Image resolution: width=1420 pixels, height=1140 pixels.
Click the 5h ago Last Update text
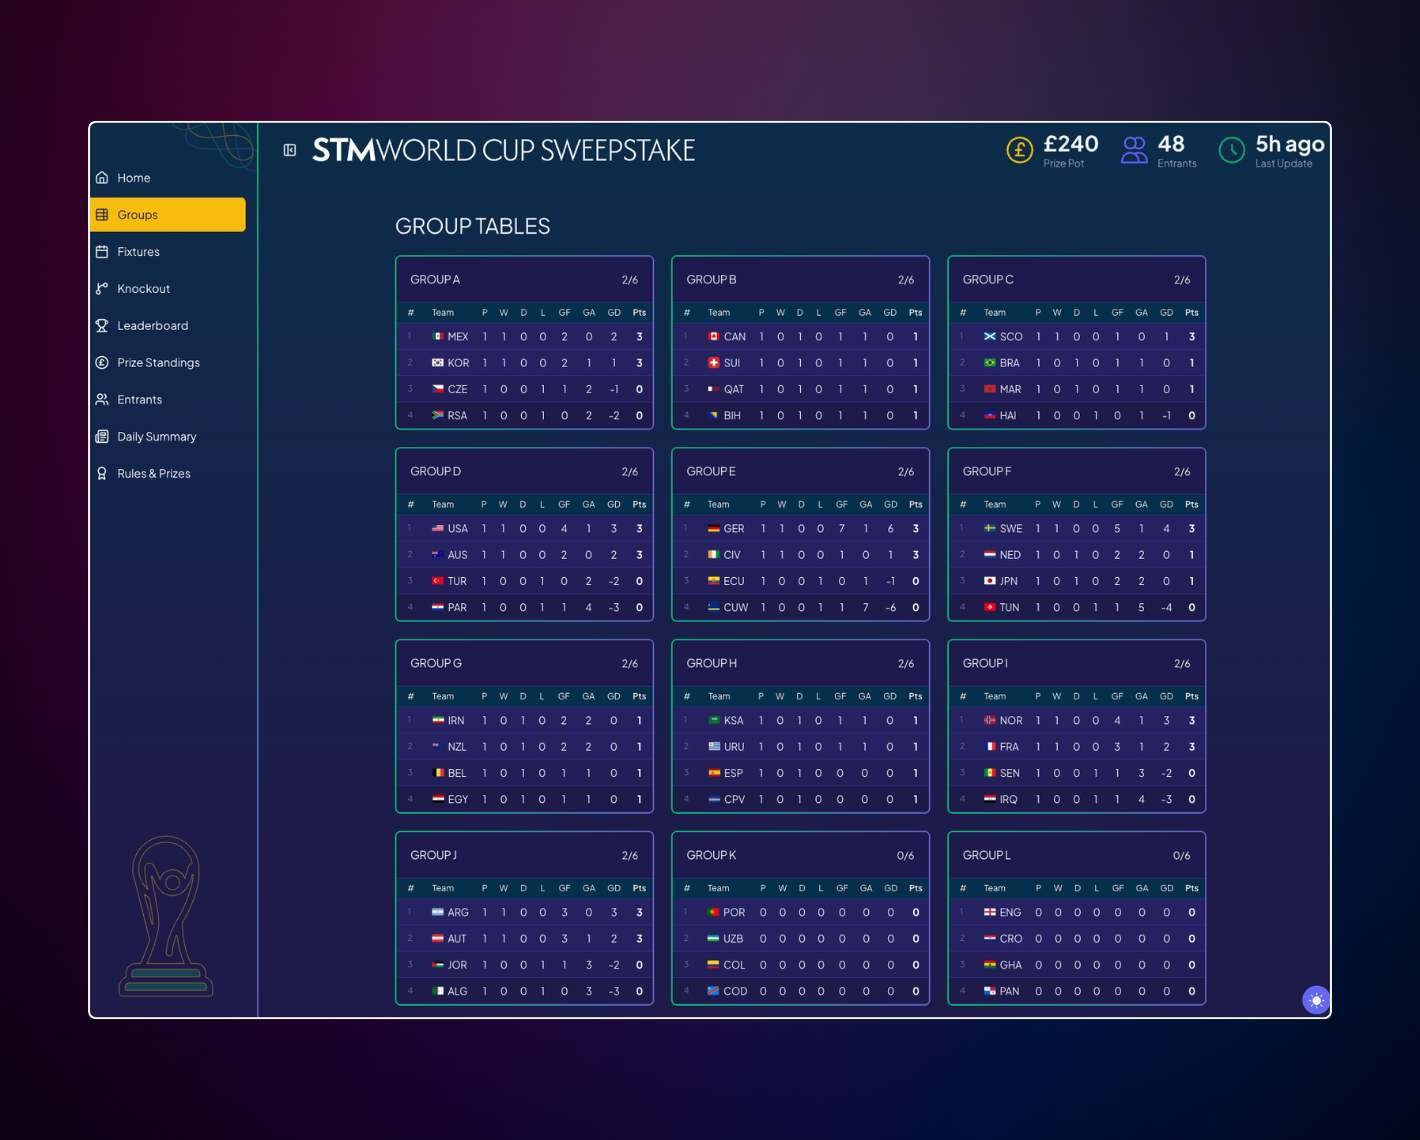1290,144
